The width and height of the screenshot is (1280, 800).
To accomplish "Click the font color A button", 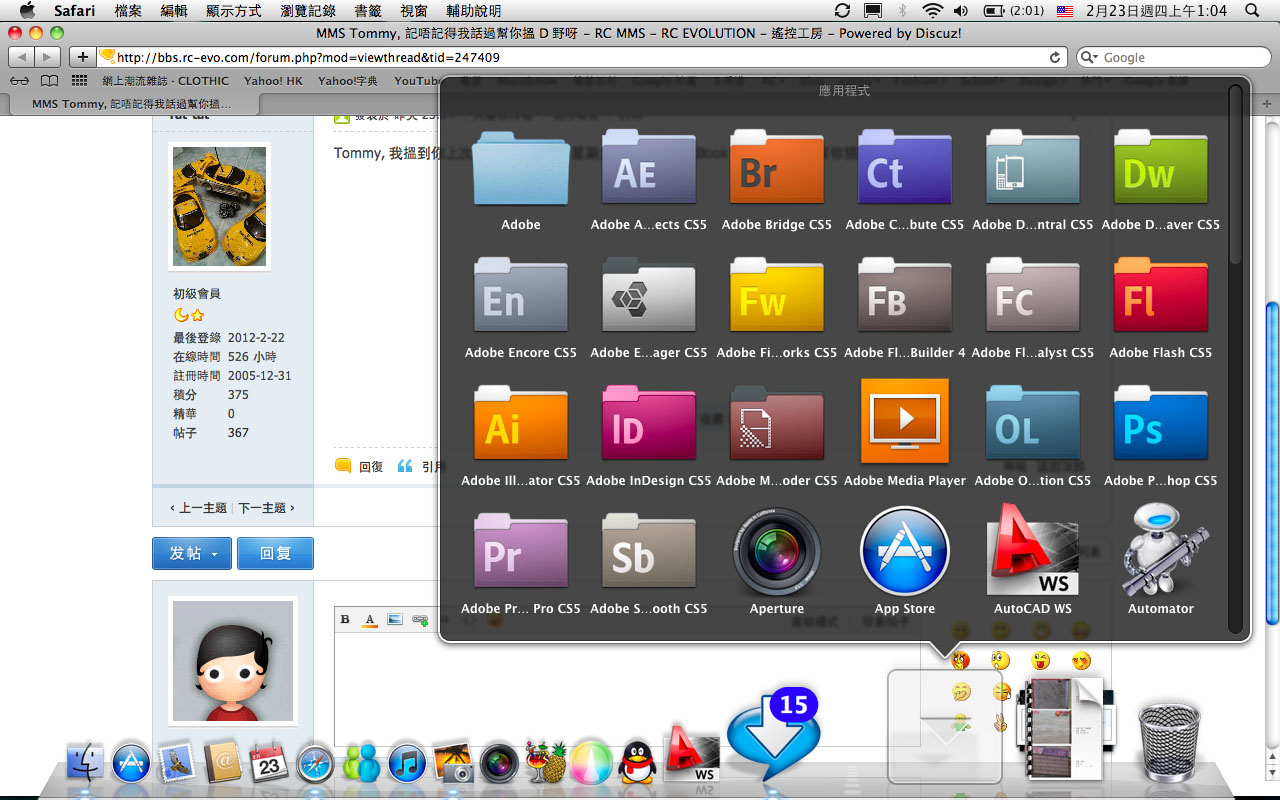I will (x=369, y=619).
